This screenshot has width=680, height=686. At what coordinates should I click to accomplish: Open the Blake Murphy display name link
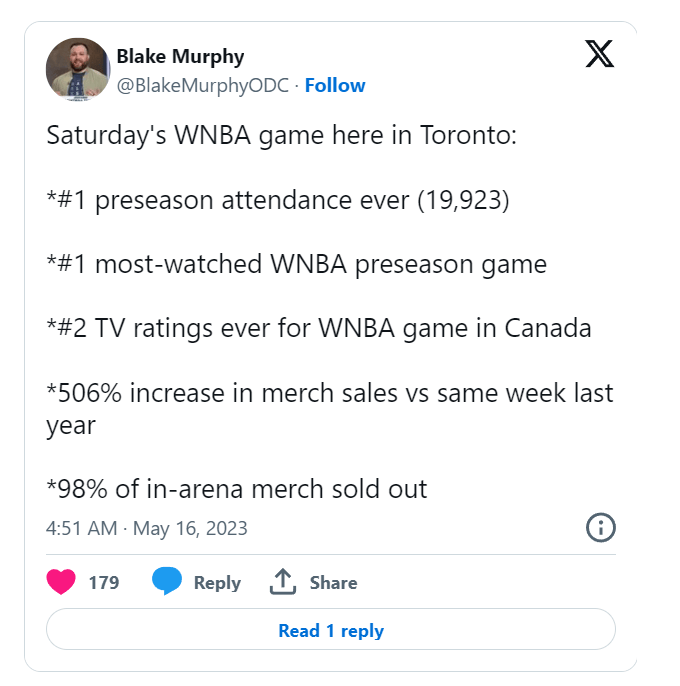tap(180, 56)
